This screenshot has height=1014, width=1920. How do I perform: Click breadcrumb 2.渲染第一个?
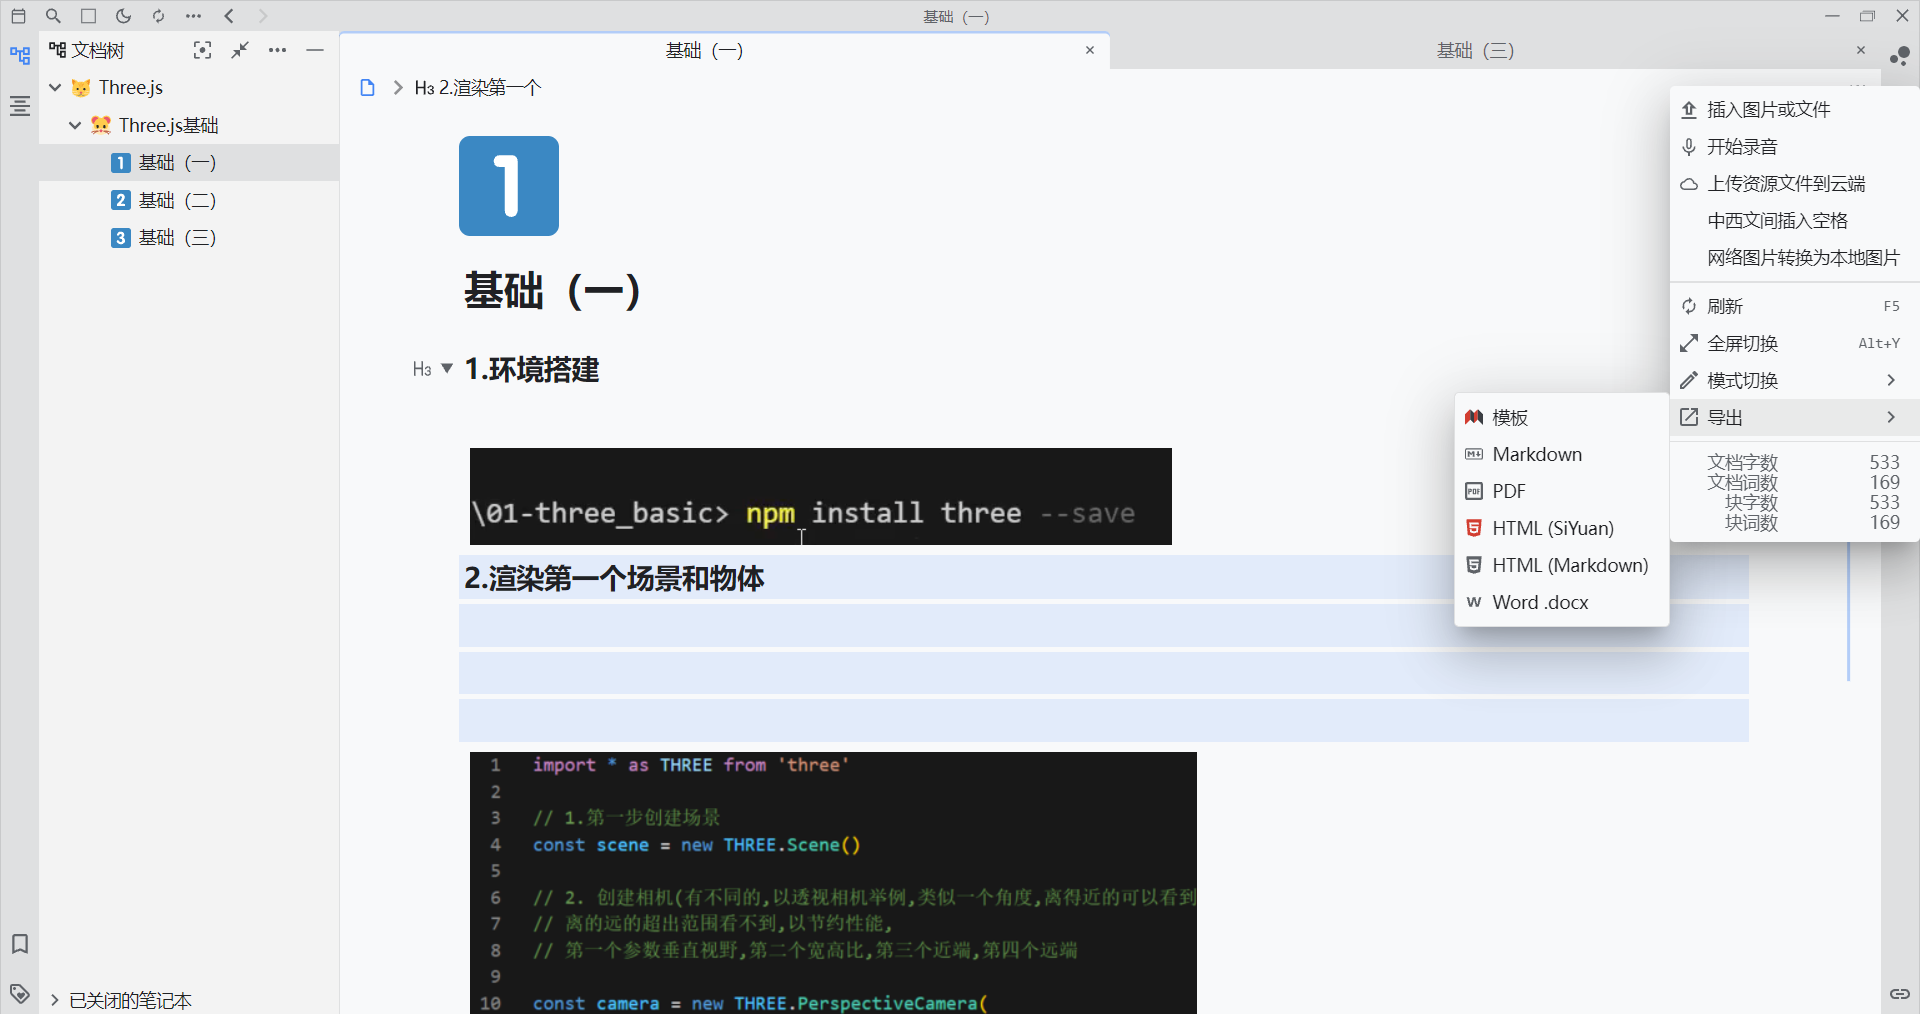(x=478, y=88)
